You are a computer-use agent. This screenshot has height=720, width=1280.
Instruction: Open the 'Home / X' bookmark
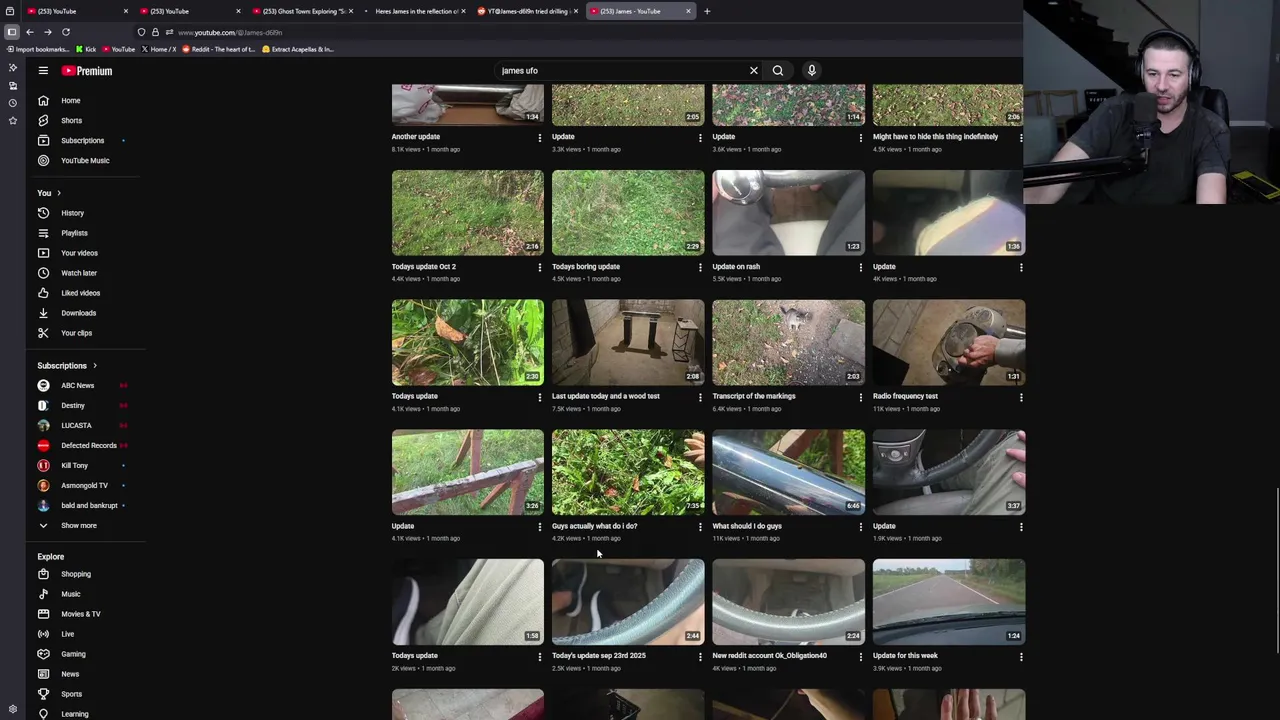[x=159, y=49]
